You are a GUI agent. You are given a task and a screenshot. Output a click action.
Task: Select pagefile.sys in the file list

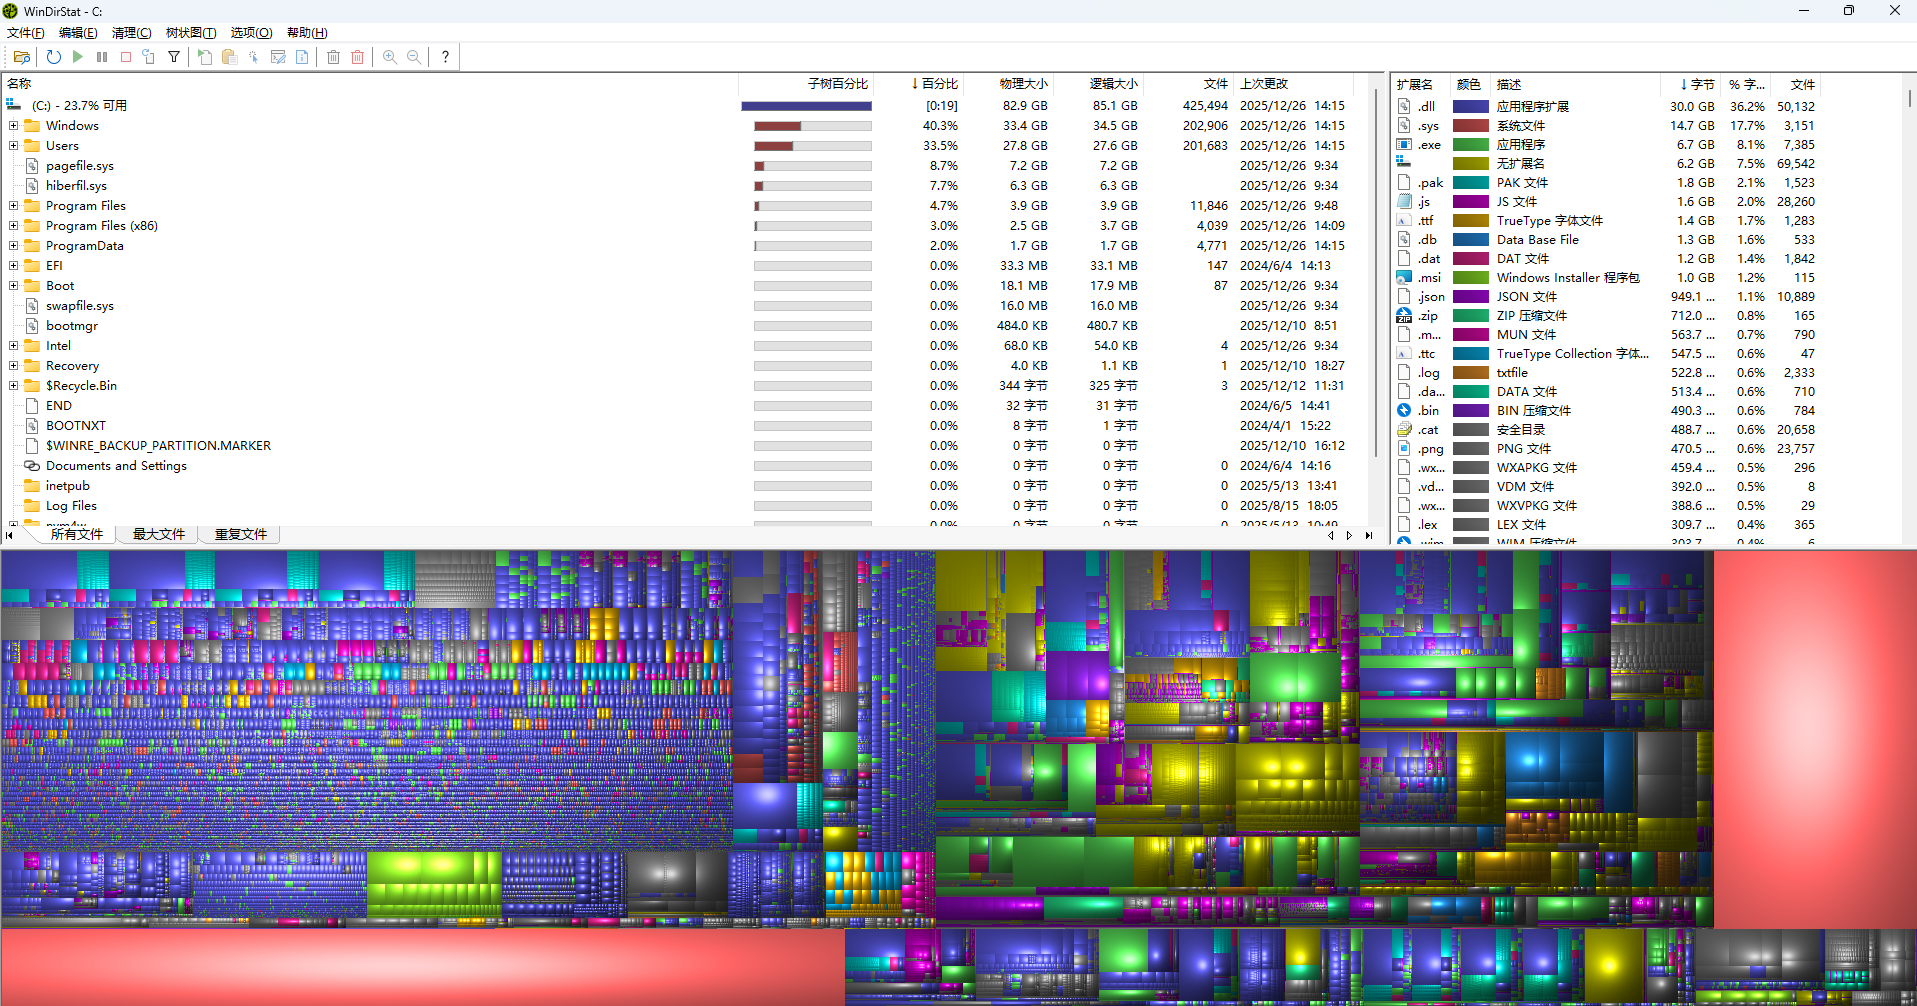[80, 166]
